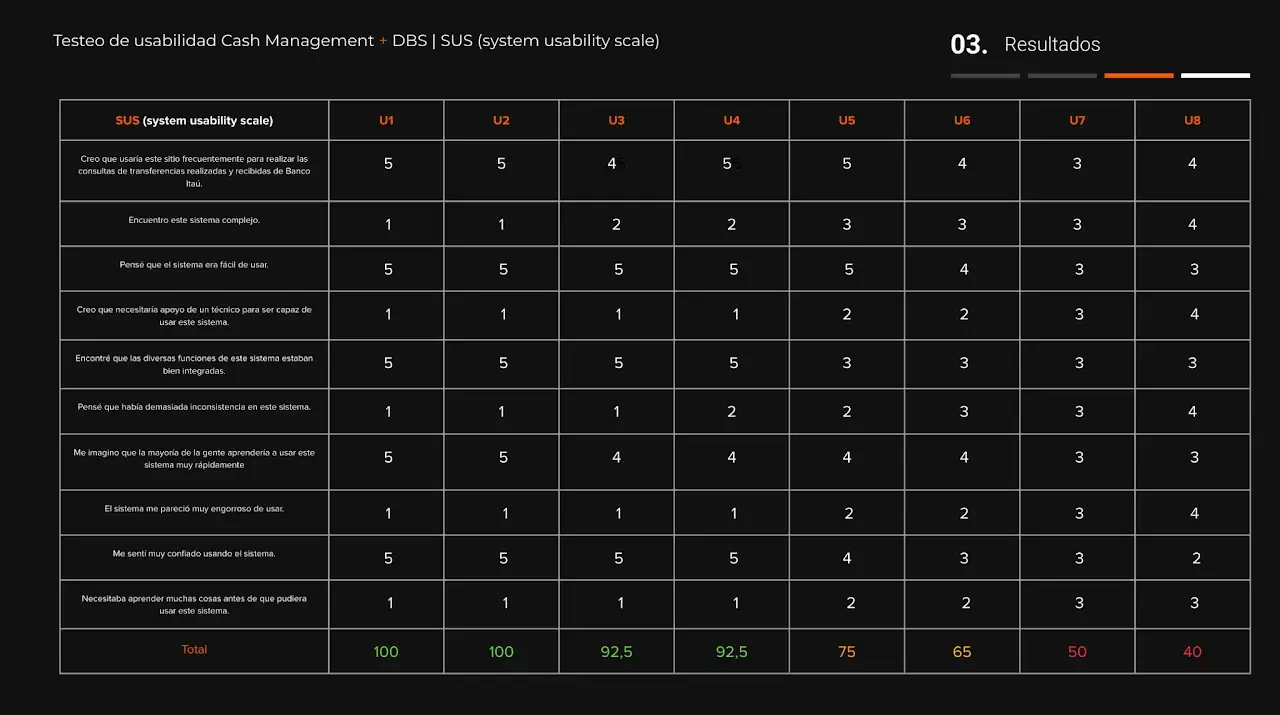Image resolution: width=1280 pixels, height=715 pixels.
Task: Select the U1 column header
Action: [x=386, y=120]
